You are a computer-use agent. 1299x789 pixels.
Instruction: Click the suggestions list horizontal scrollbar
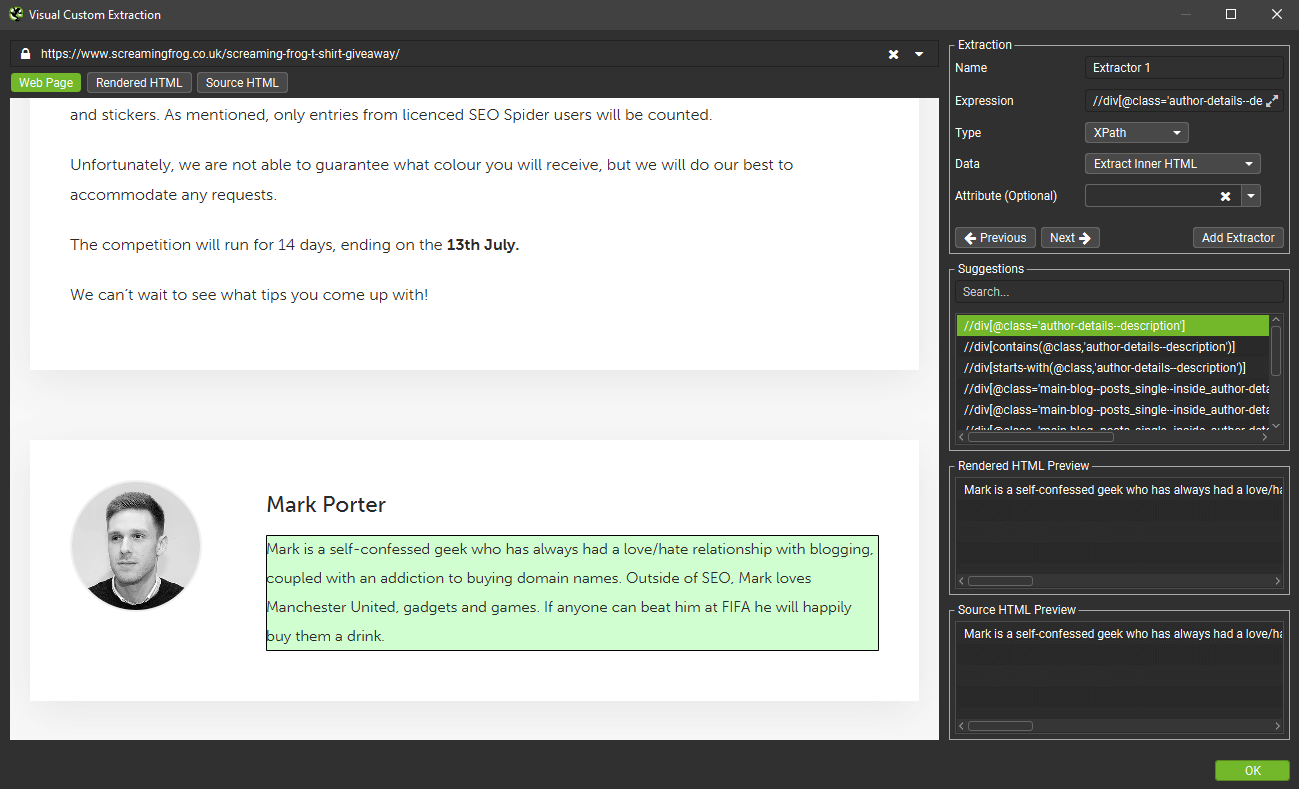pos(1041,437)
